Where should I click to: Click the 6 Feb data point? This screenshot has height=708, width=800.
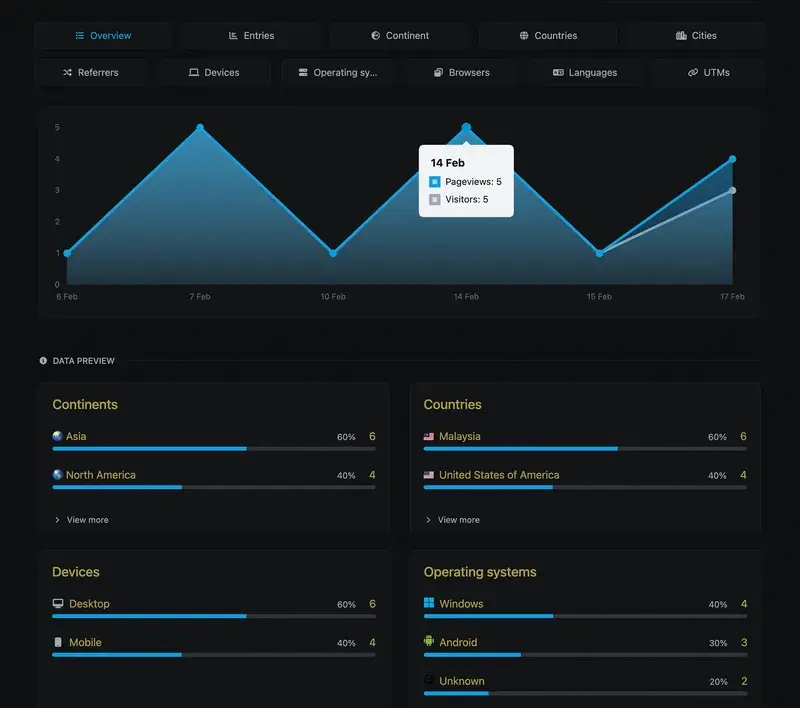click(67, 253)
